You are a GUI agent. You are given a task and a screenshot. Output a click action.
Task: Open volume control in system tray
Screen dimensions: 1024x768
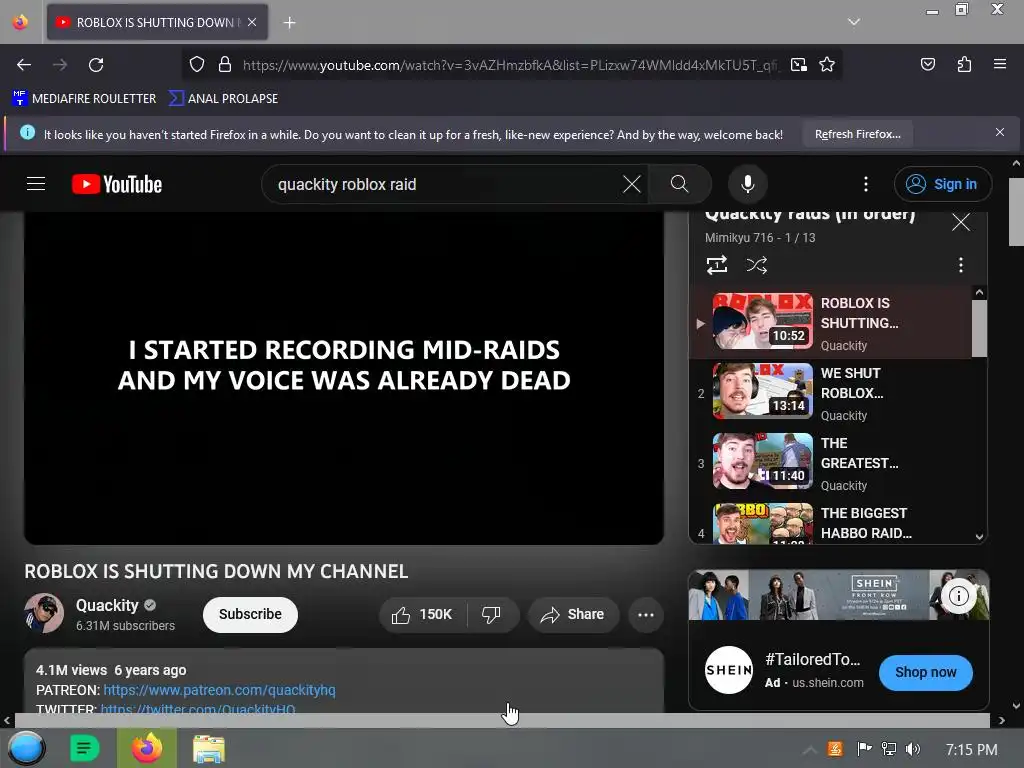click(913, 749)
